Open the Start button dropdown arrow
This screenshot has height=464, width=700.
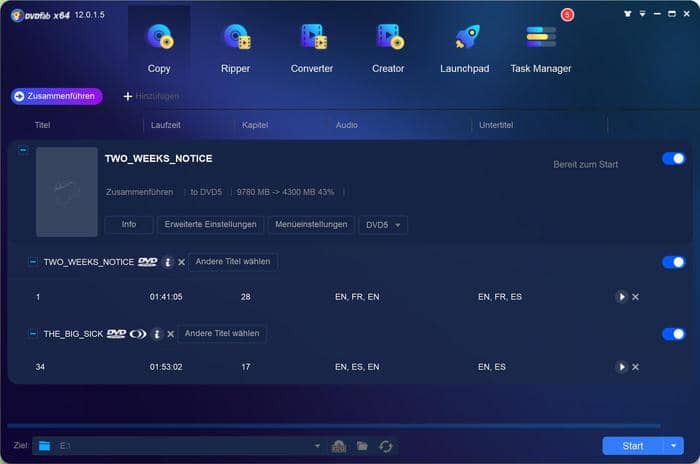coord(673,446)
